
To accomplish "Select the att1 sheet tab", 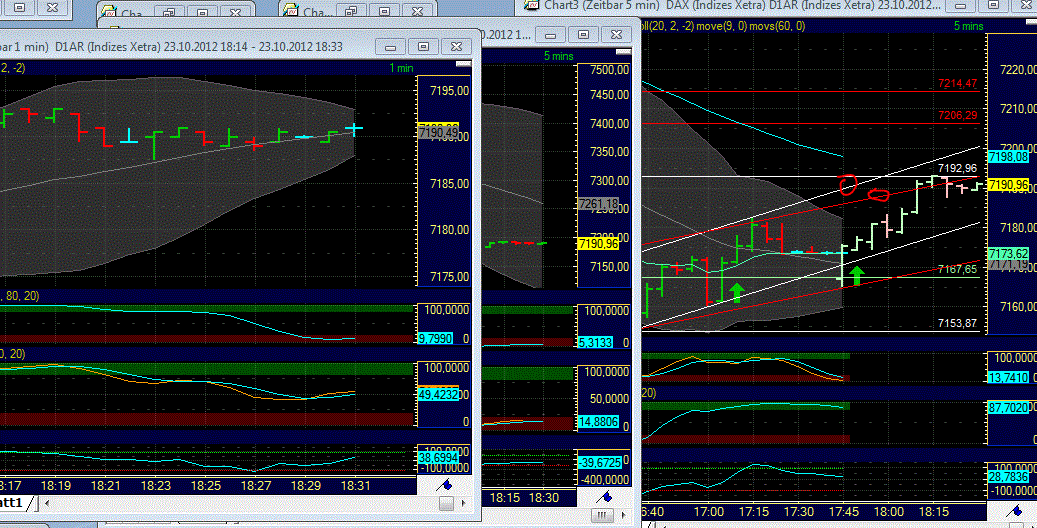I will (x=12, y=503).
